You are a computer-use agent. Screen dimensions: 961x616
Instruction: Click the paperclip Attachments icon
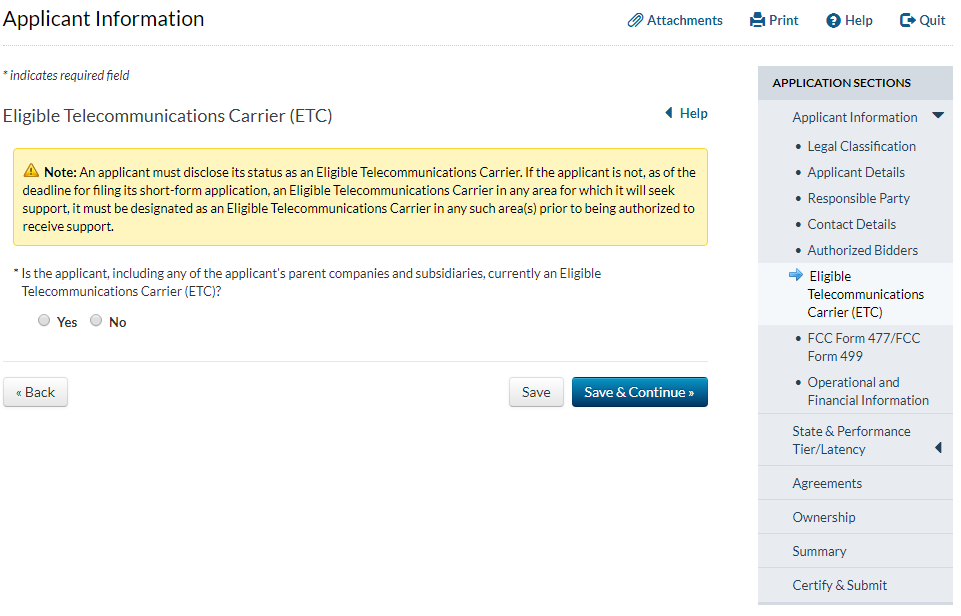pyautogui.click(x=635, y=20)
